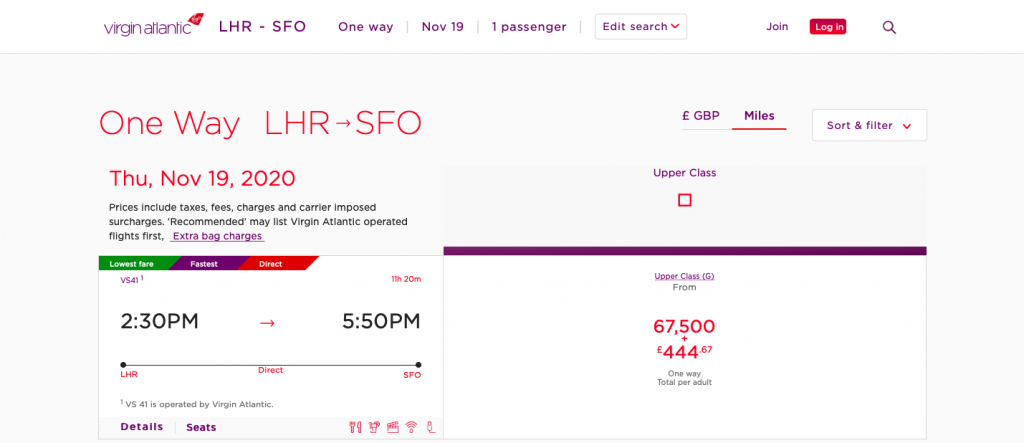Click the red flight direction arrow
The image size is (1024, 443).
(267, 323)
